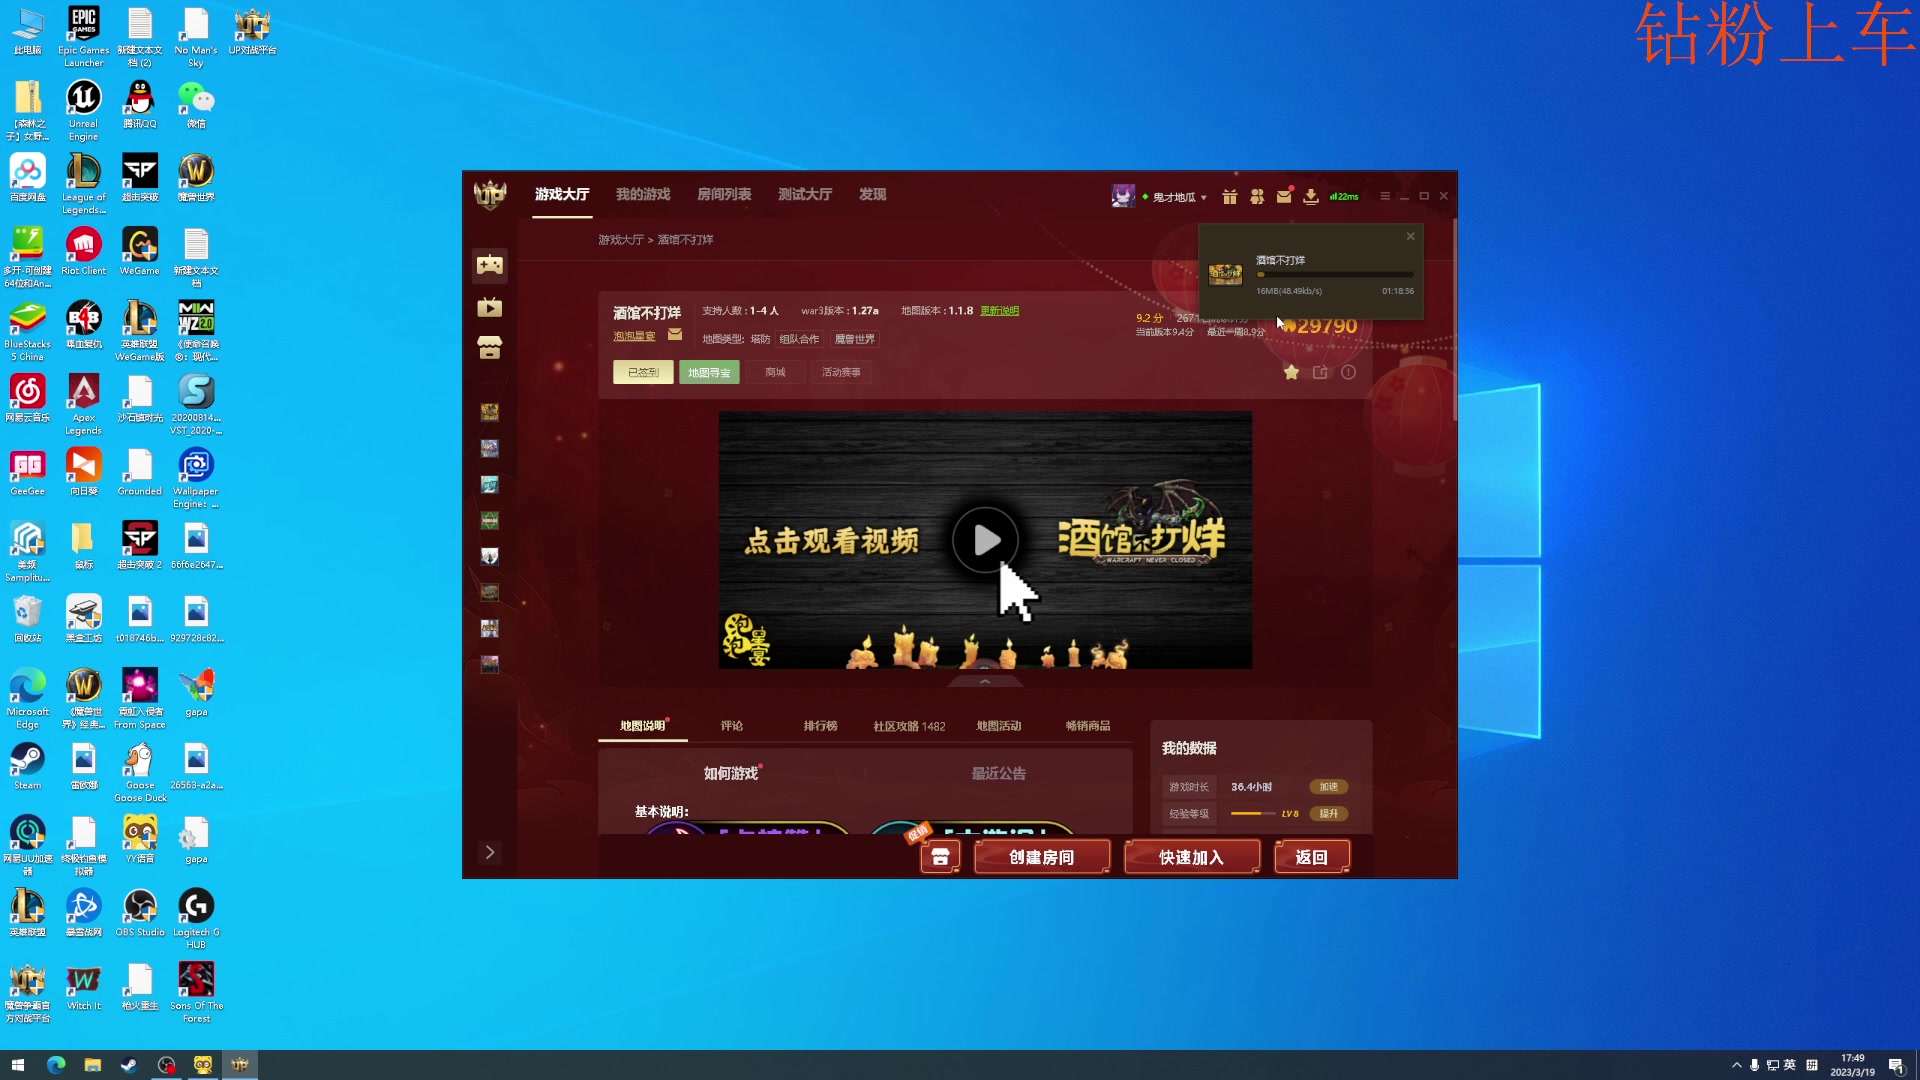1920x1080 pixels.
Task: Switch to the 最近公告 section
Action: [x=999, y=773]
